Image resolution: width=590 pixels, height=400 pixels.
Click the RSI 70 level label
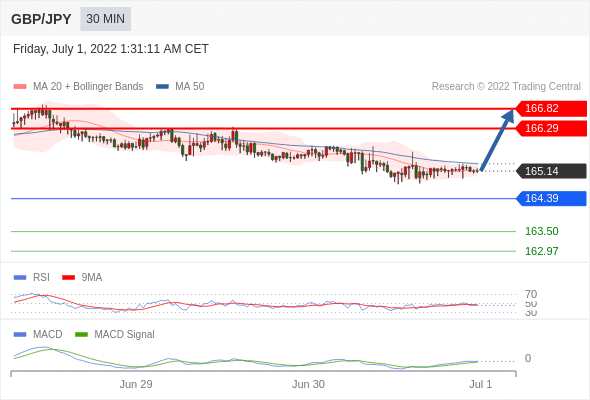coord(531,294)
